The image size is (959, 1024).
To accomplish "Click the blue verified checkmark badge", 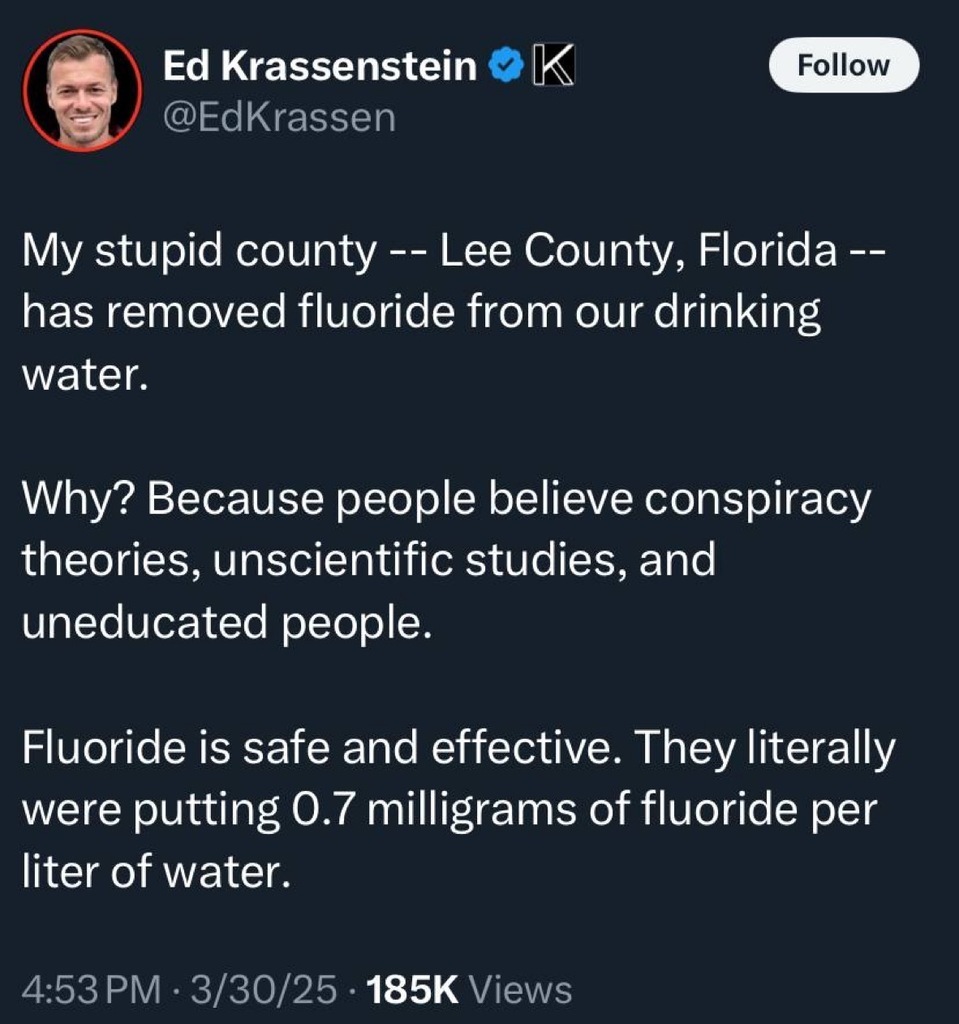I will pos(504,67).
